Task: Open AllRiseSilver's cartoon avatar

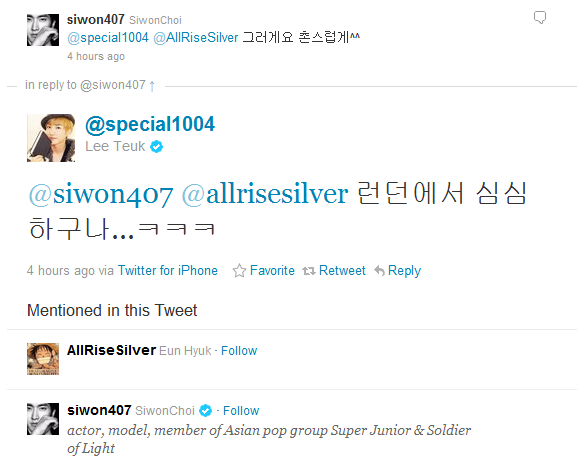Action: [43, 359]
